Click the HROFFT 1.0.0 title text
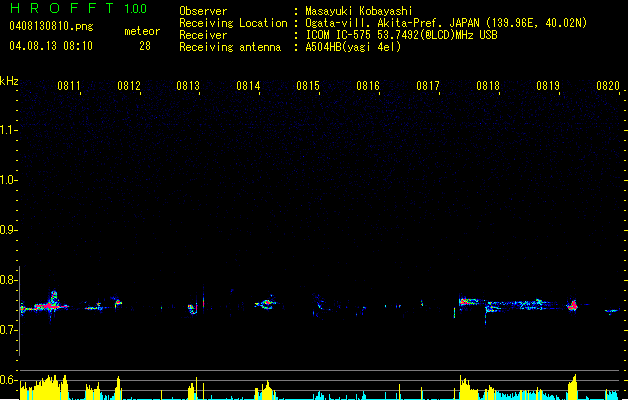Image resolution: width=629 pixels, height=400 pixels. [78, 8]
